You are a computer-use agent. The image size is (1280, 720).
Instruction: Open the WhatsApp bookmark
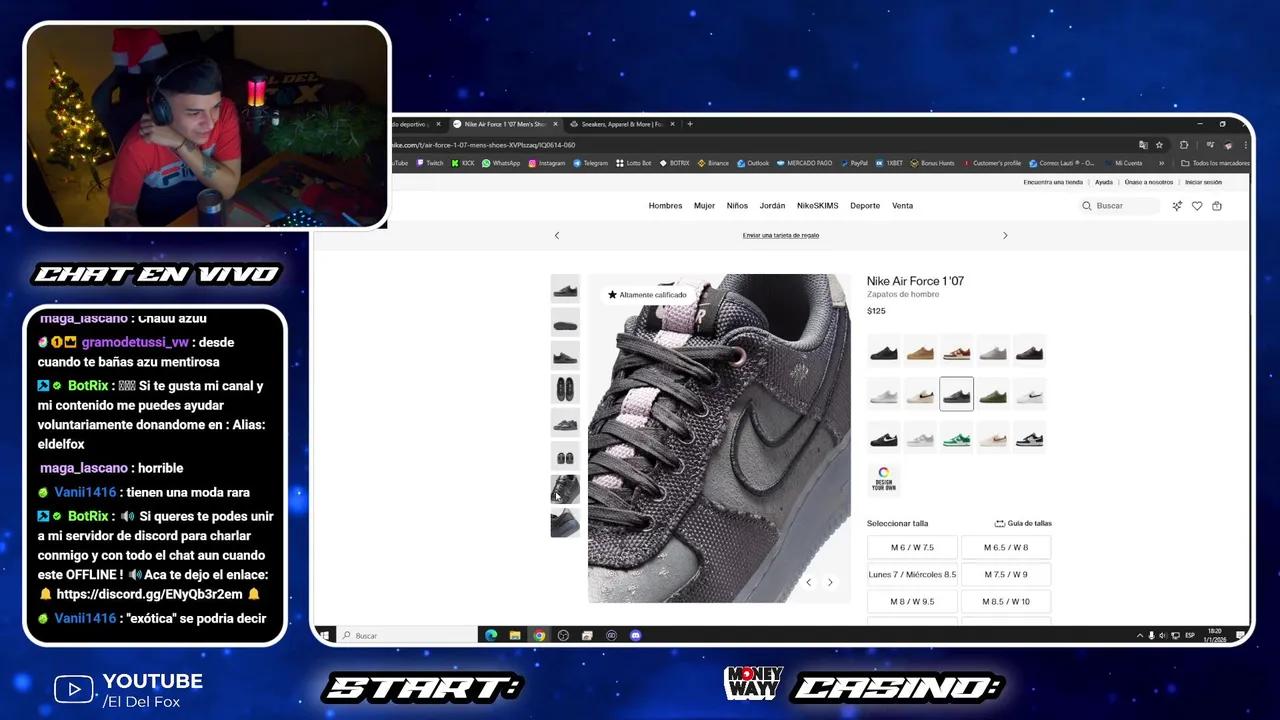tap(501, 163)
